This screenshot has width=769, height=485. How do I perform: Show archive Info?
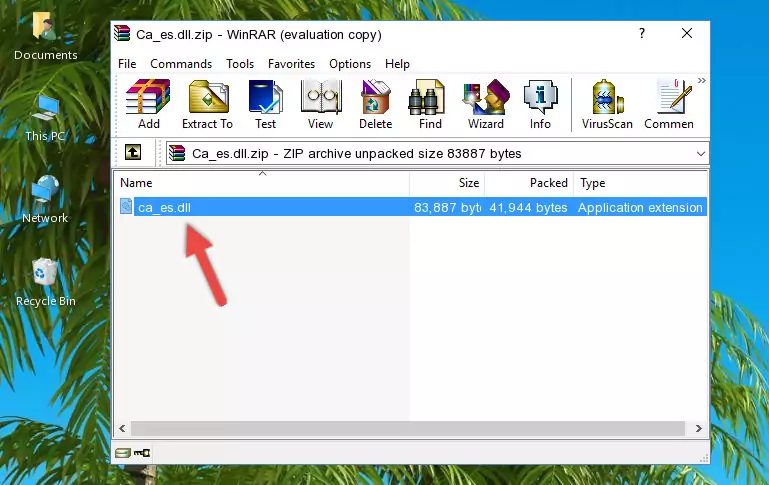point(540,104)
